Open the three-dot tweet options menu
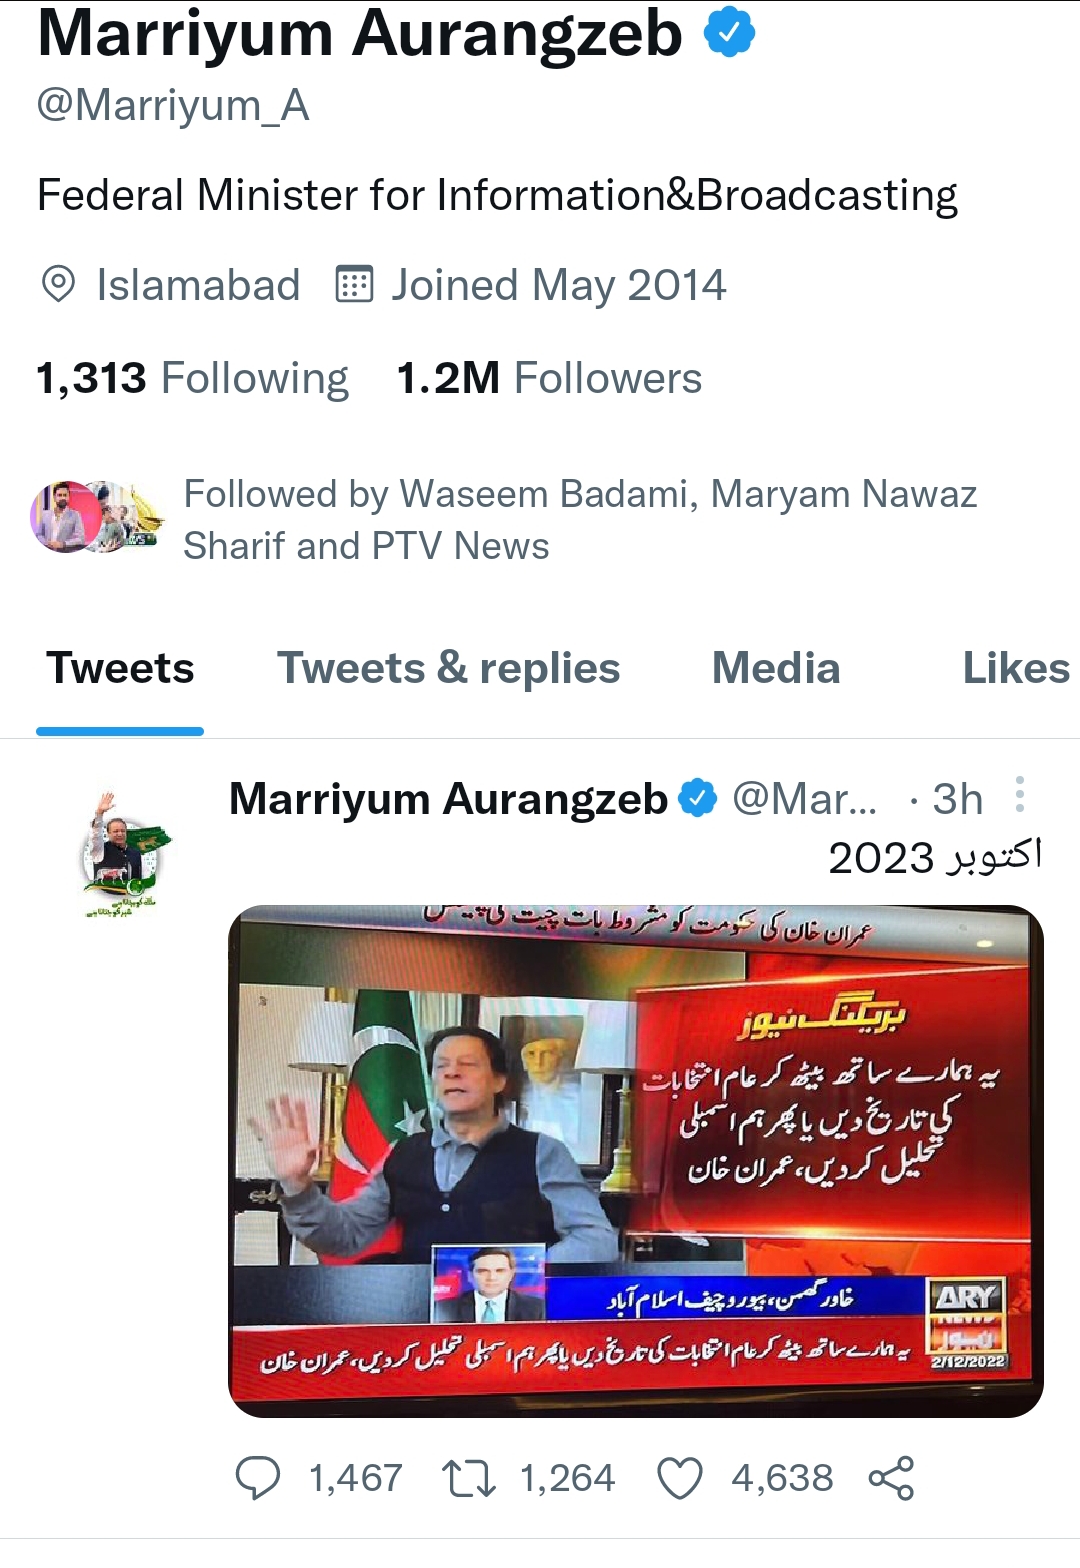The width and height of the screenshot is (1080, 1568). click(x=1020, y=794)
